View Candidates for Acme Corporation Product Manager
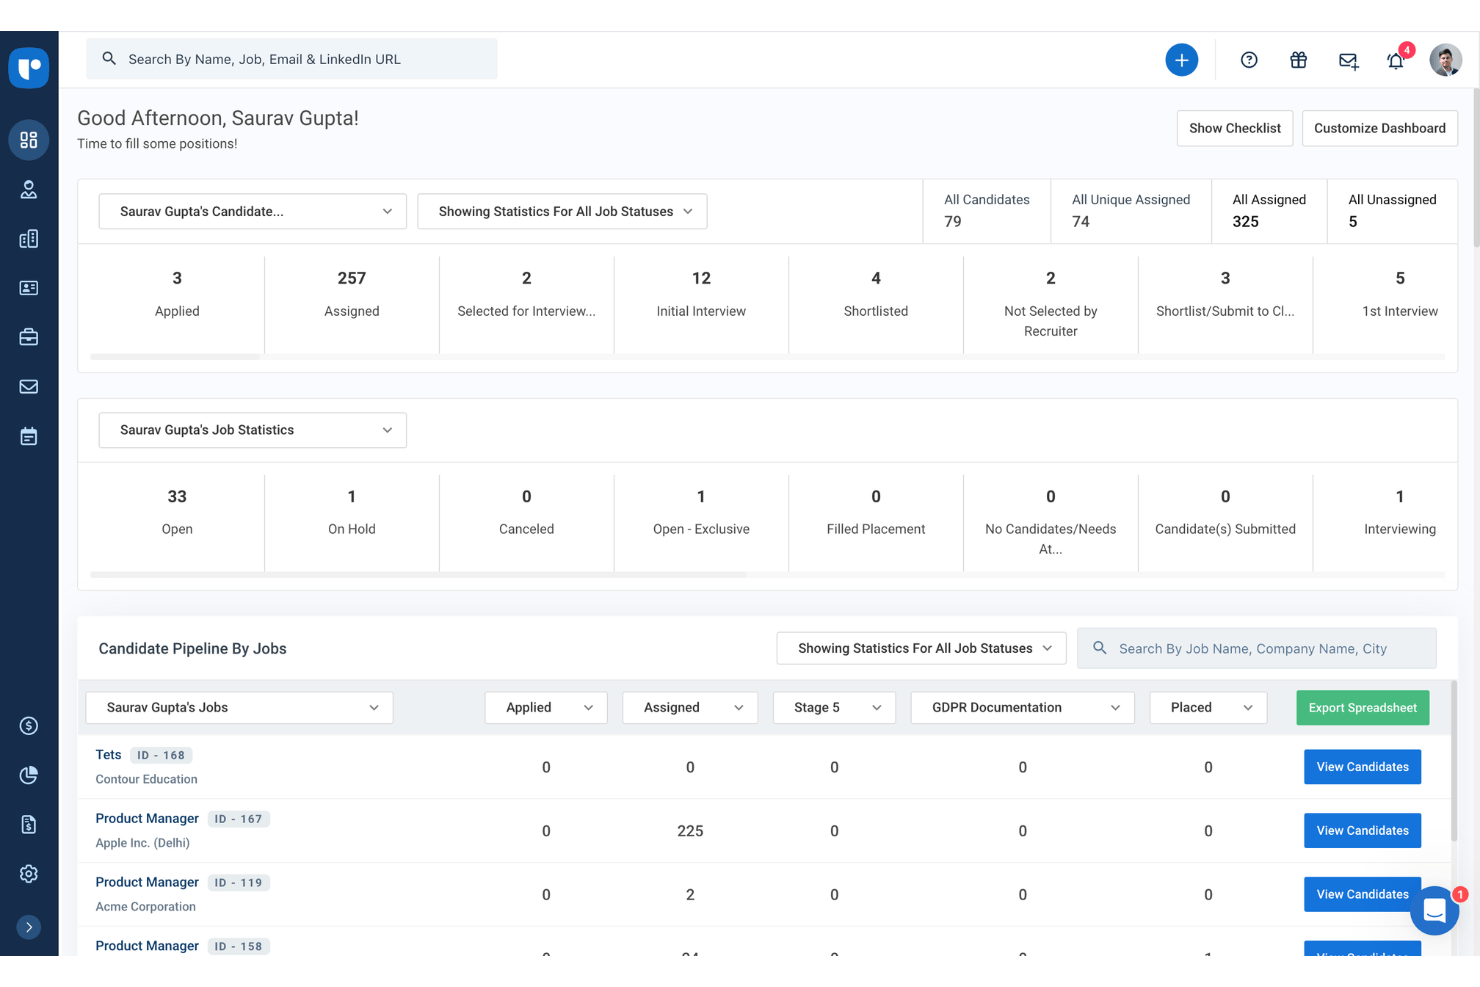 click(x=1362, y=894)
